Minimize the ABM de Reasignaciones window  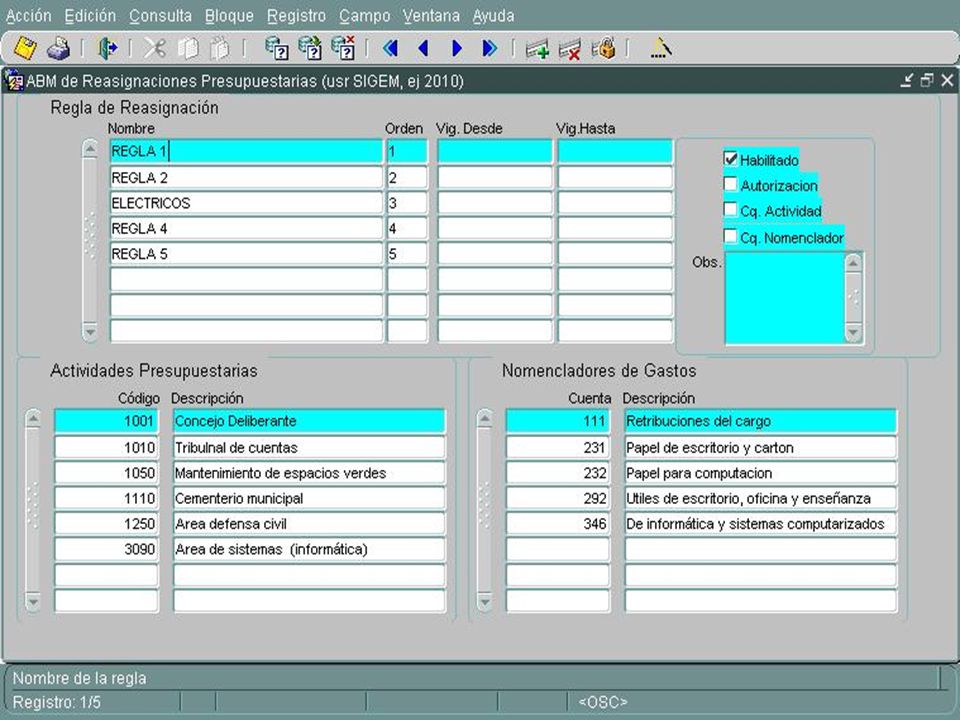pyautogui.click(x=907, y=80)
